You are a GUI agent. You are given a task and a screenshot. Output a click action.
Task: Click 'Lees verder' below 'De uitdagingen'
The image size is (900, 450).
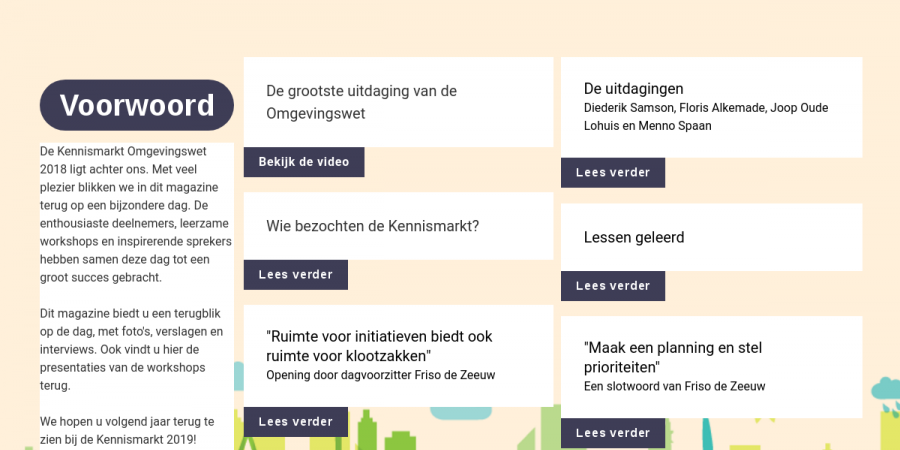click(613, 173)
